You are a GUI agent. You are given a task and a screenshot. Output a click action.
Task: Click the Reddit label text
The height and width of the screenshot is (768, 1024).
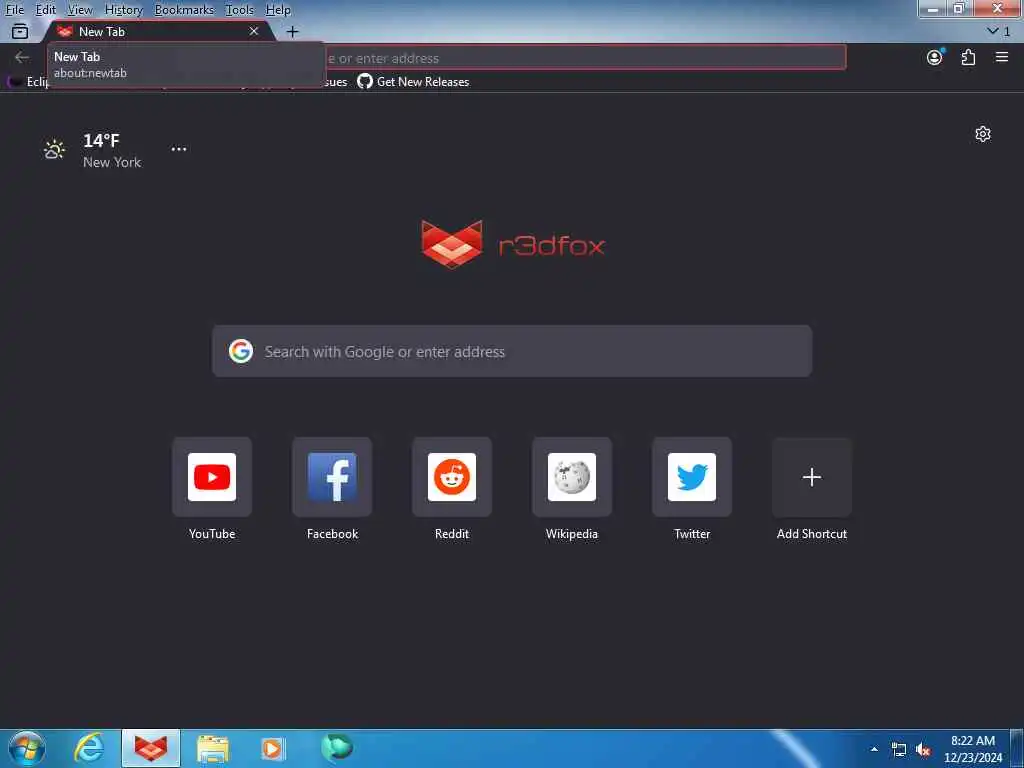[x=452, y=534]
